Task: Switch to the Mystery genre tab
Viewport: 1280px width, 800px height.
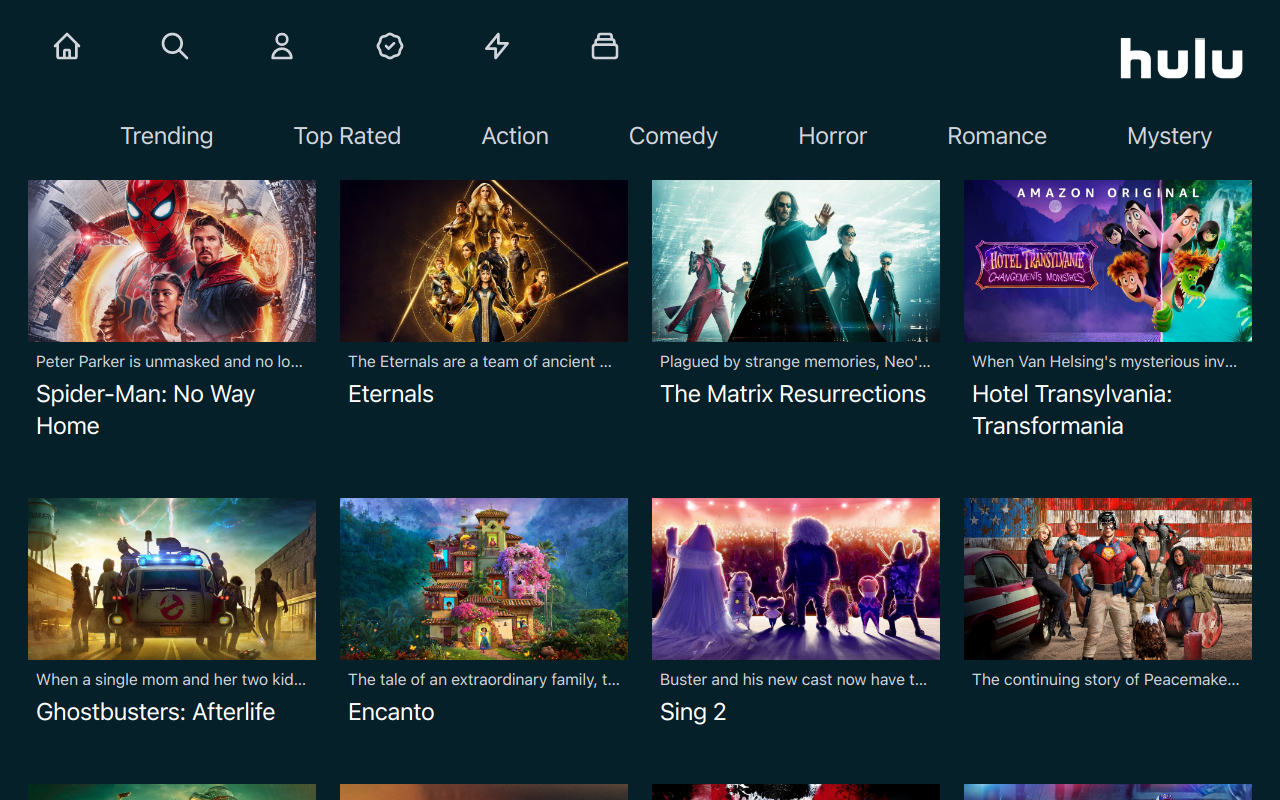Action: click(1169, 136)
